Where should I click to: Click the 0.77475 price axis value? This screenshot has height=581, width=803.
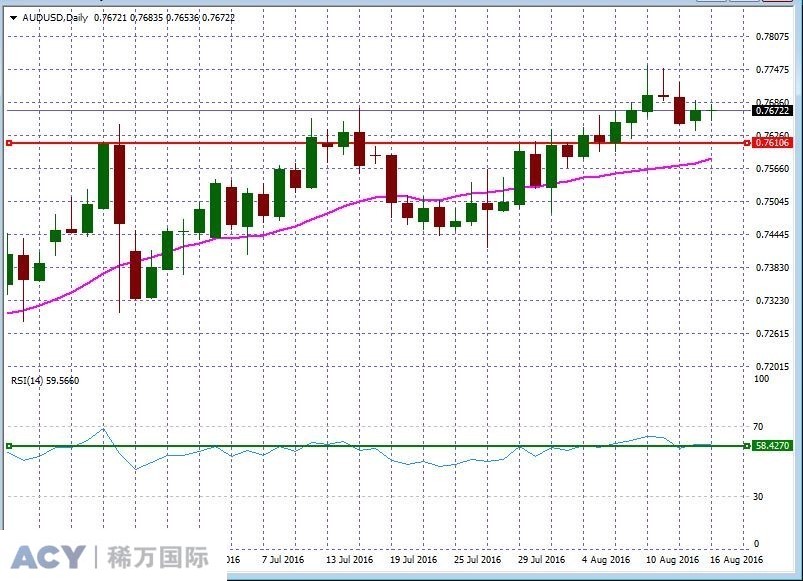772,70
